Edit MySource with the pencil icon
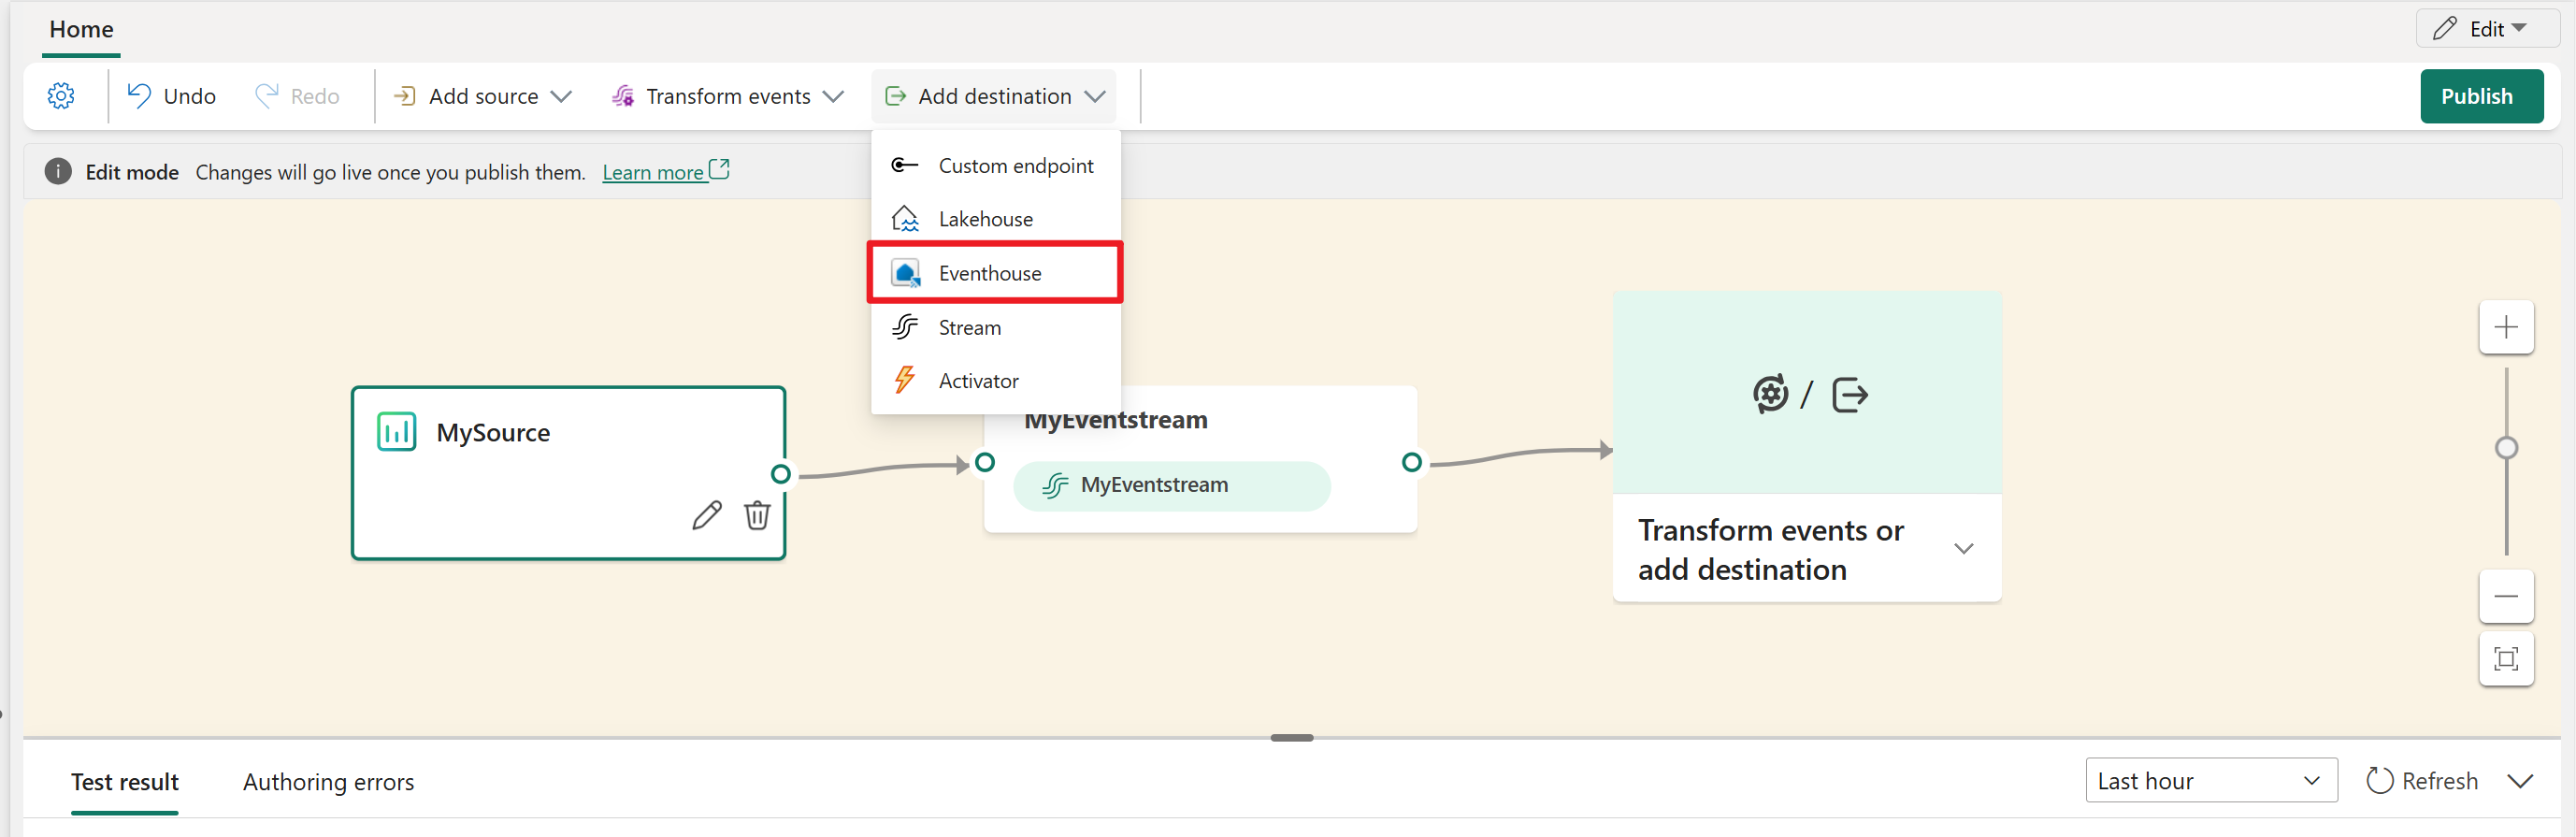This screenshot has width=2576, height=837. [x=706, y=515]
